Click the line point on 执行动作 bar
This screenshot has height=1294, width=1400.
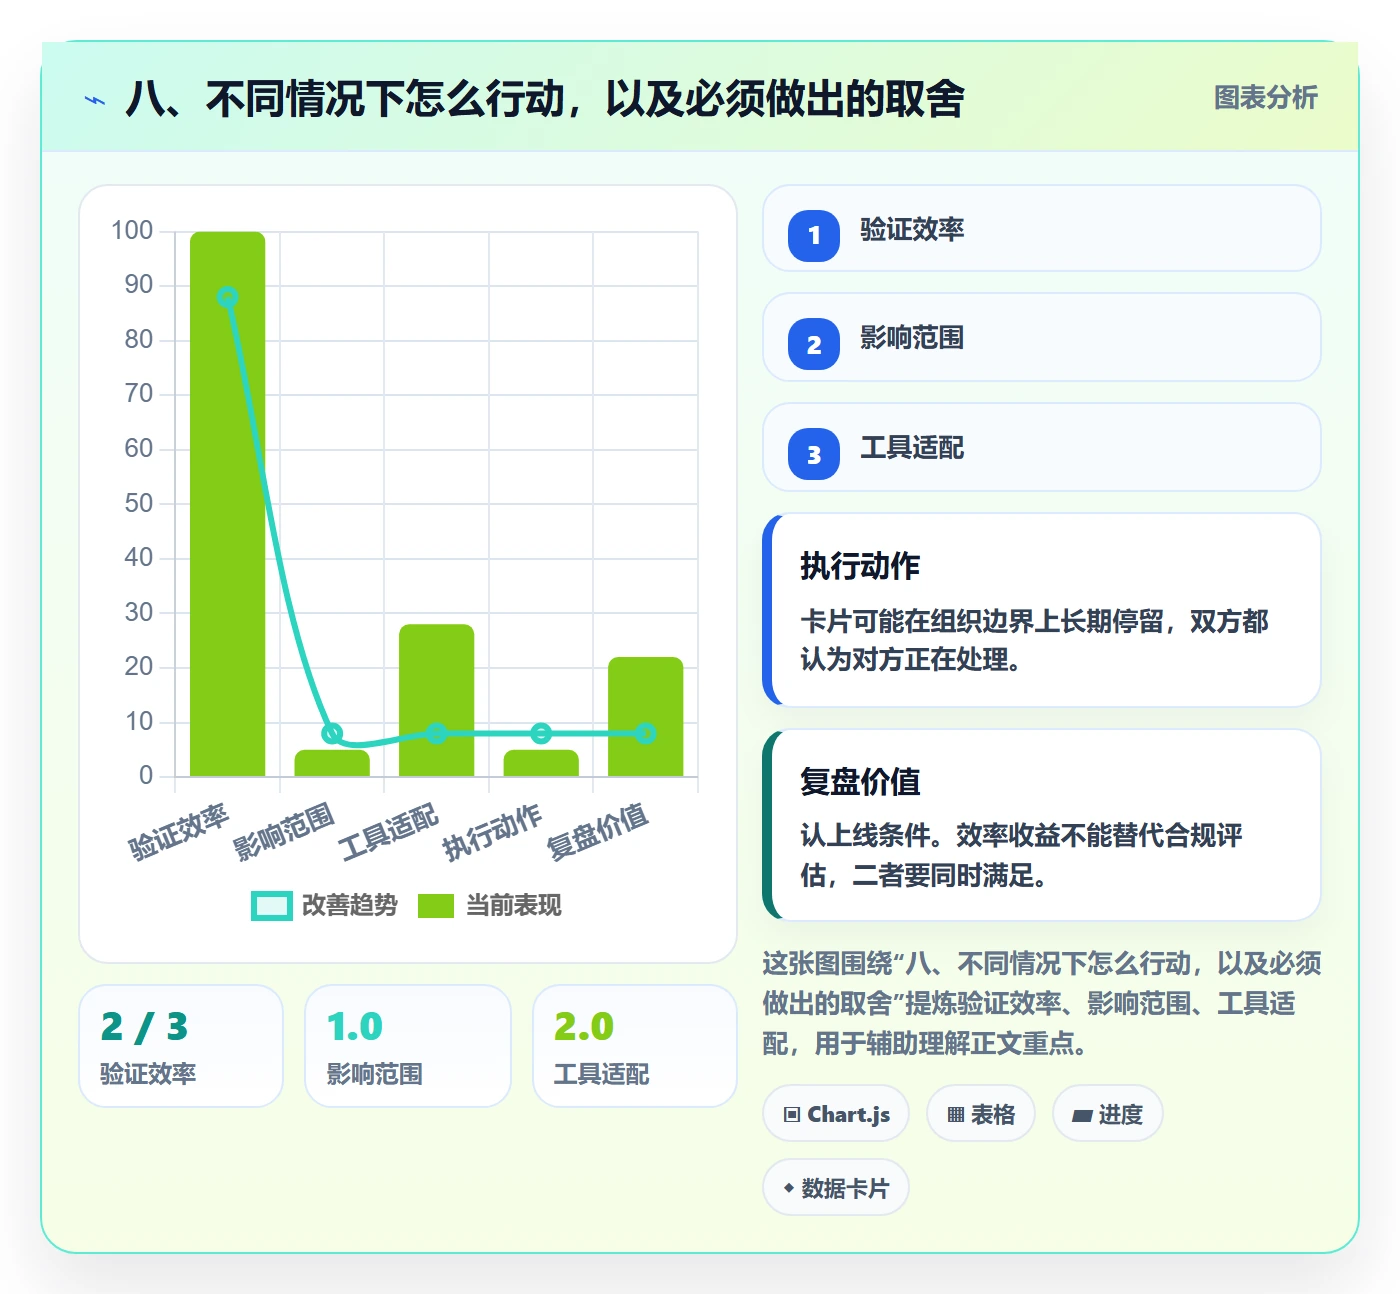pos(541,733)
